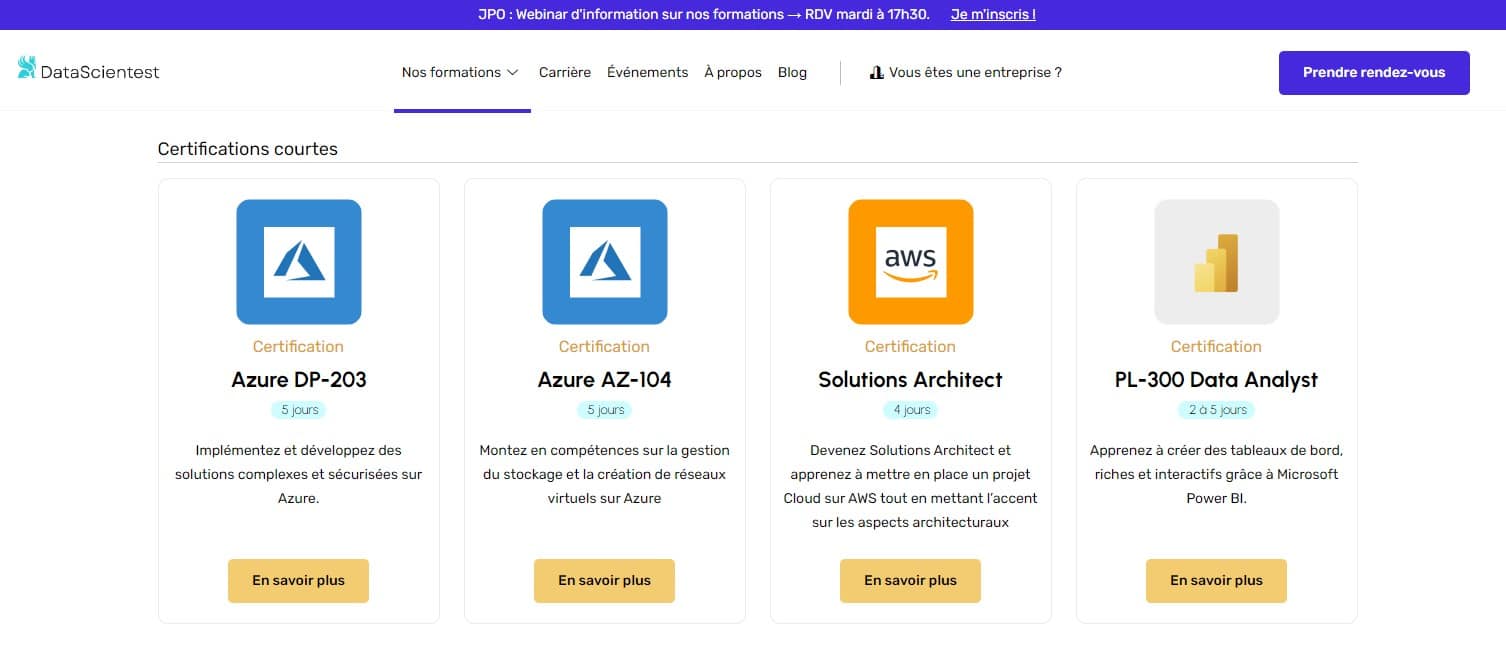Click the AWS Solutions Architect icon
The height and width of the screenshot is (668, 1506).
coord(910,262)
